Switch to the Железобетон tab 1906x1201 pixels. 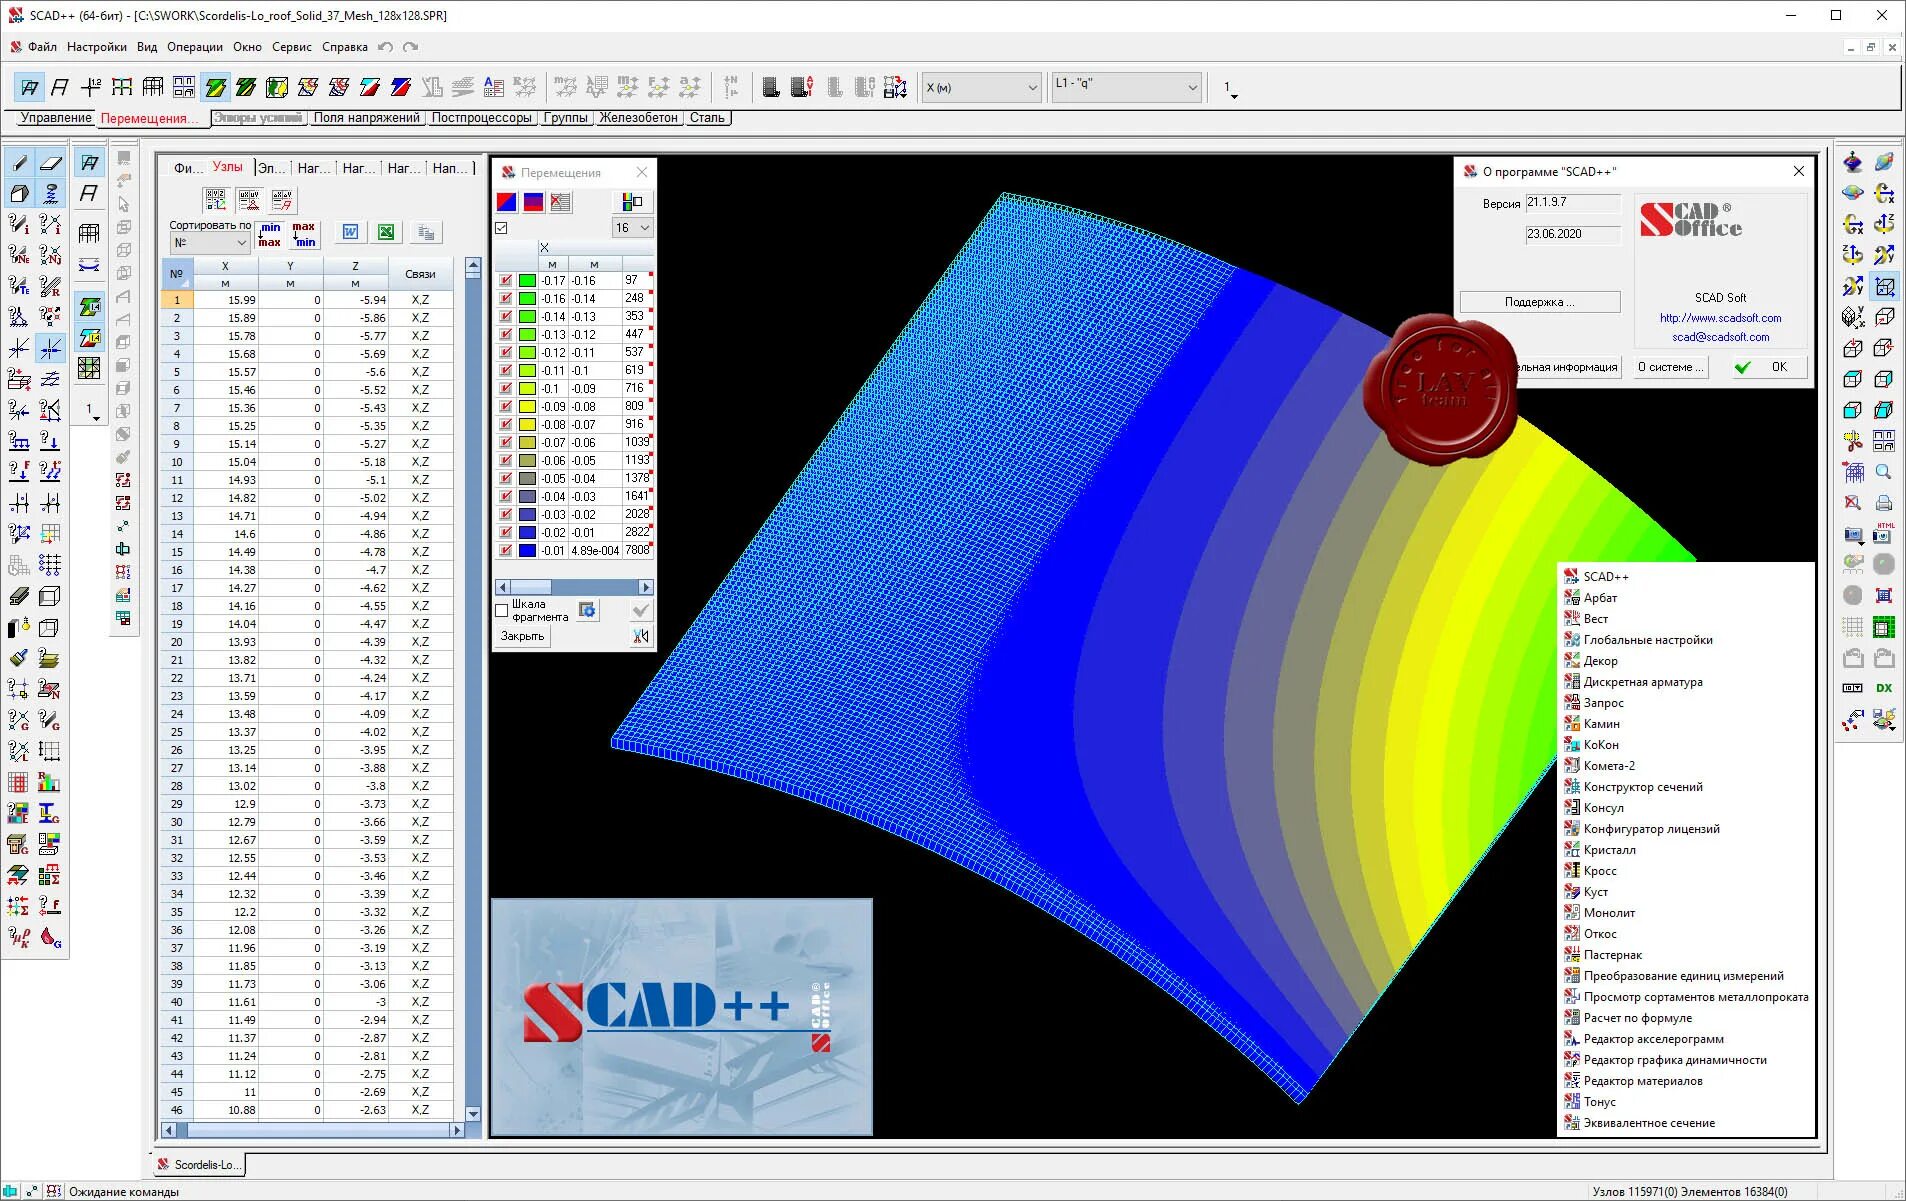(639, 118)
